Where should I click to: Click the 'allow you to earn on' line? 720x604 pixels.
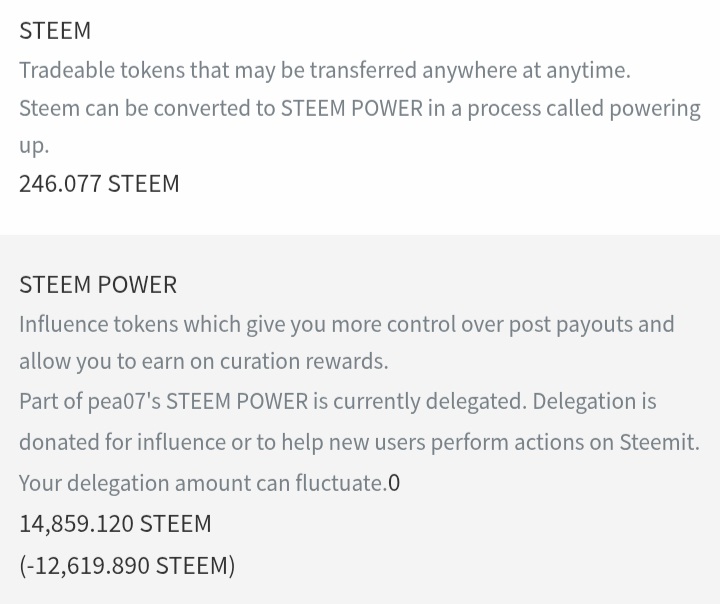tap(204, 361)
